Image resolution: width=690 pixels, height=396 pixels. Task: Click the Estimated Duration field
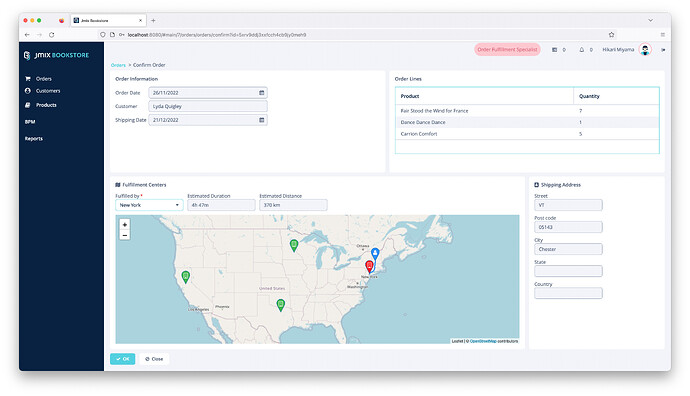221,205
